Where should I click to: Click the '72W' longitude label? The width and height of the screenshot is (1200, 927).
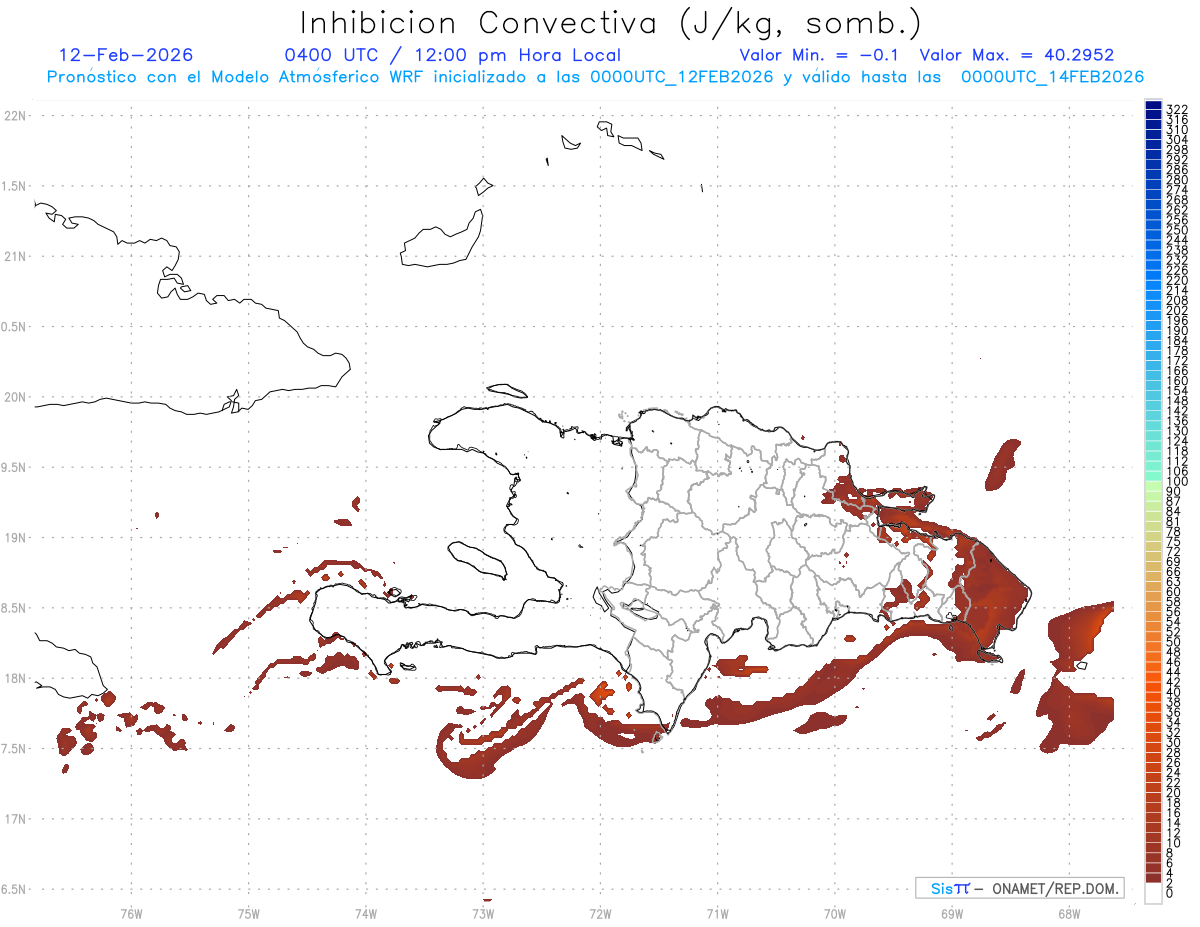pyautogui.click(x=600, y=912)
